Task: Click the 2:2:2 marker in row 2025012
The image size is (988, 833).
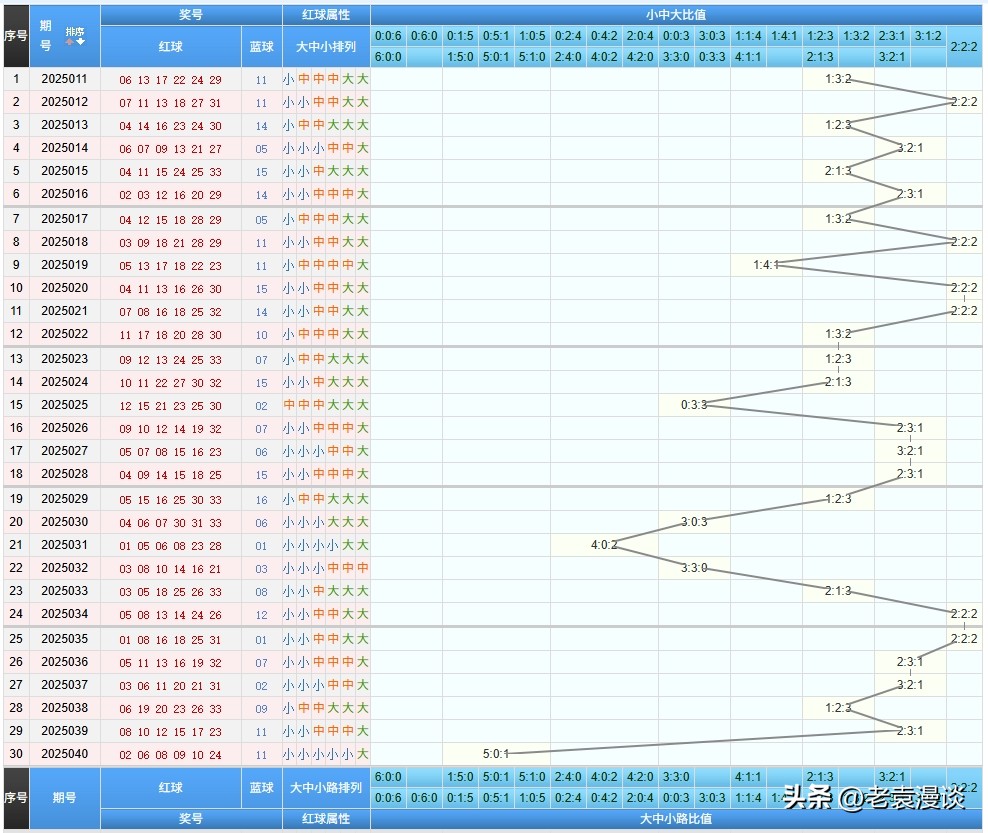Action: (x=964, y=102)
